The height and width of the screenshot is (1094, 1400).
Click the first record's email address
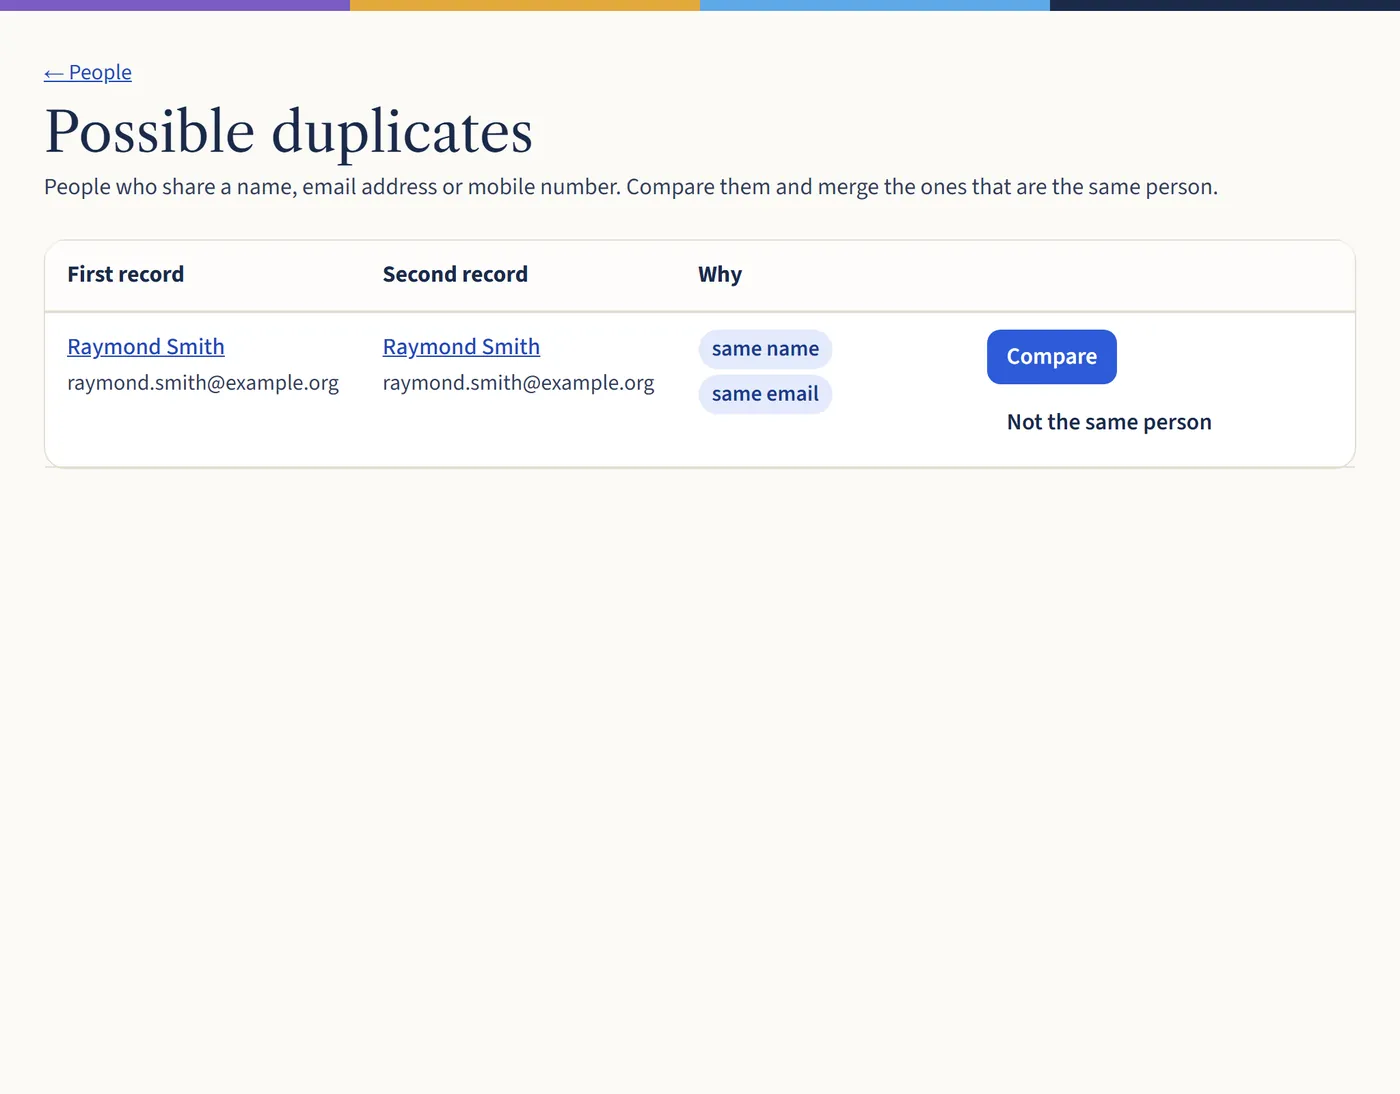tap(203, 383)
